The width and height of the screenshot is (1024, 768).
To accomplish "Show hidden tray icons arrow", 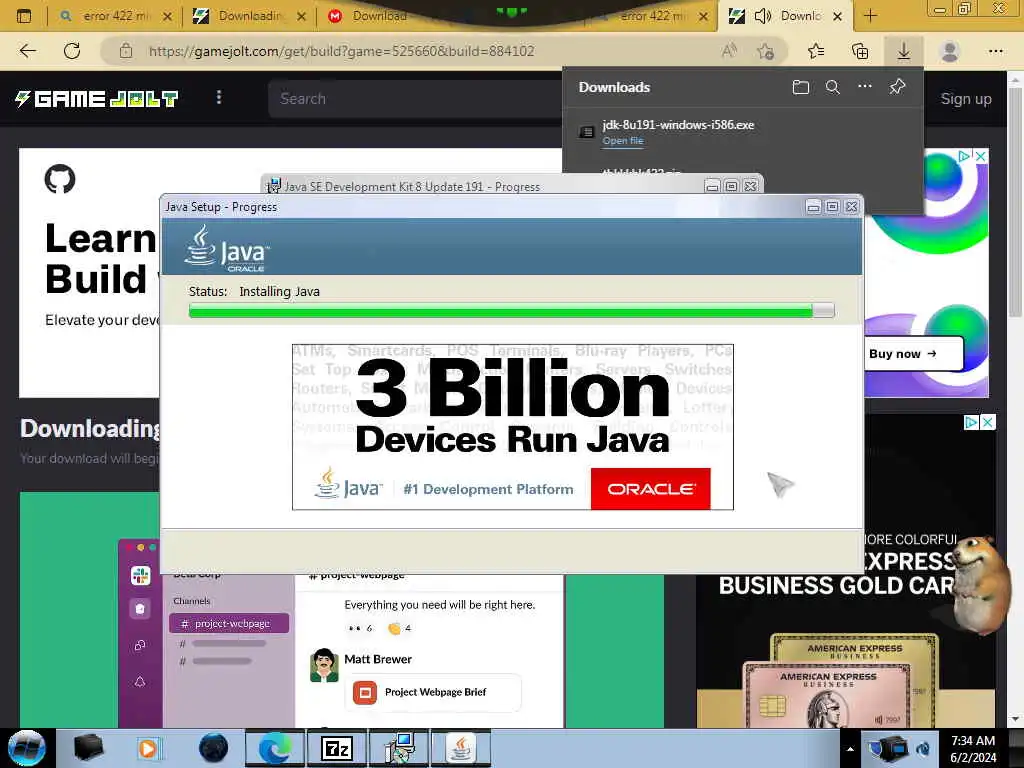I will pos(850,749).
